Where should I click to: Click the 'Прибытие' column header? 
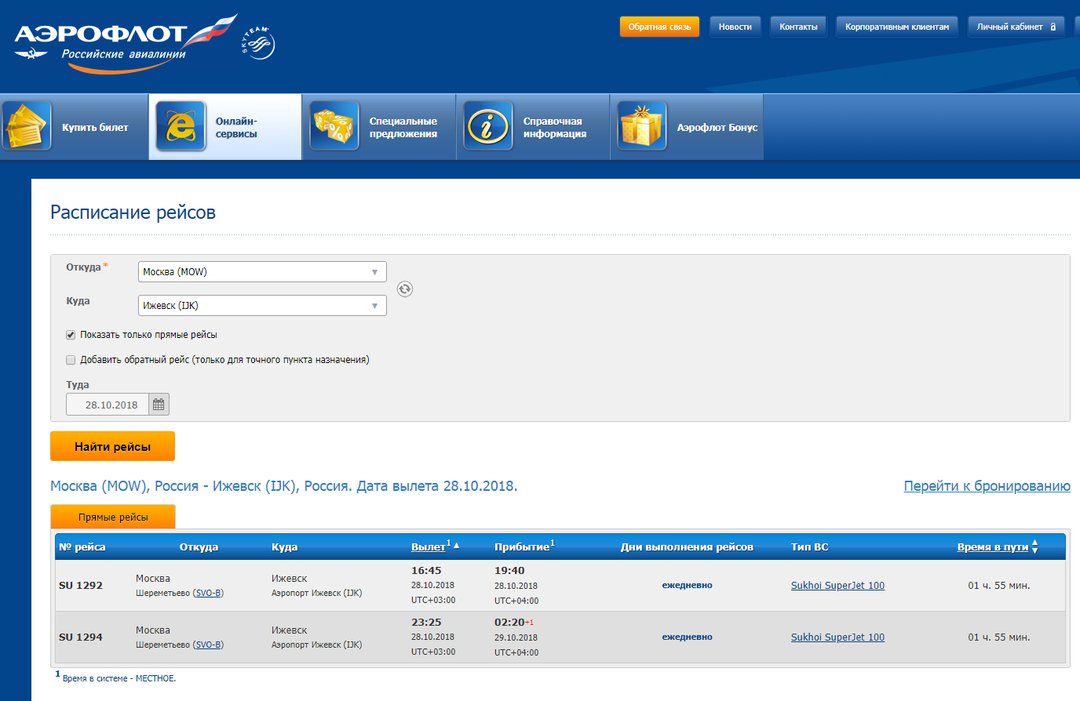524,546
